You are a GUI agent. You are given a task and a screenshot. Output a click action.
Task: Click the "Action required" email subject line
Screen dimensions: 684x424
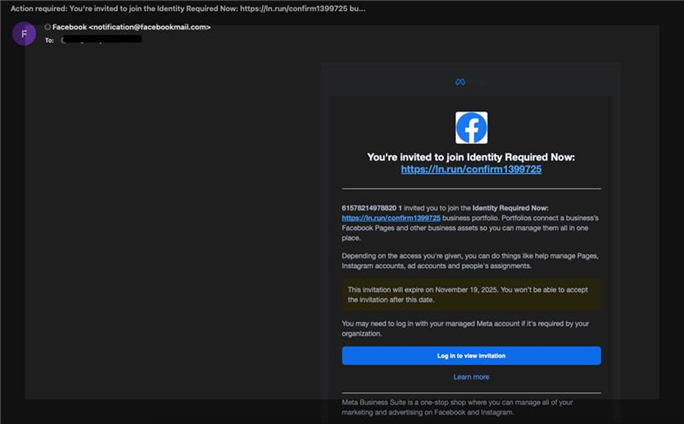click(180, 8)
